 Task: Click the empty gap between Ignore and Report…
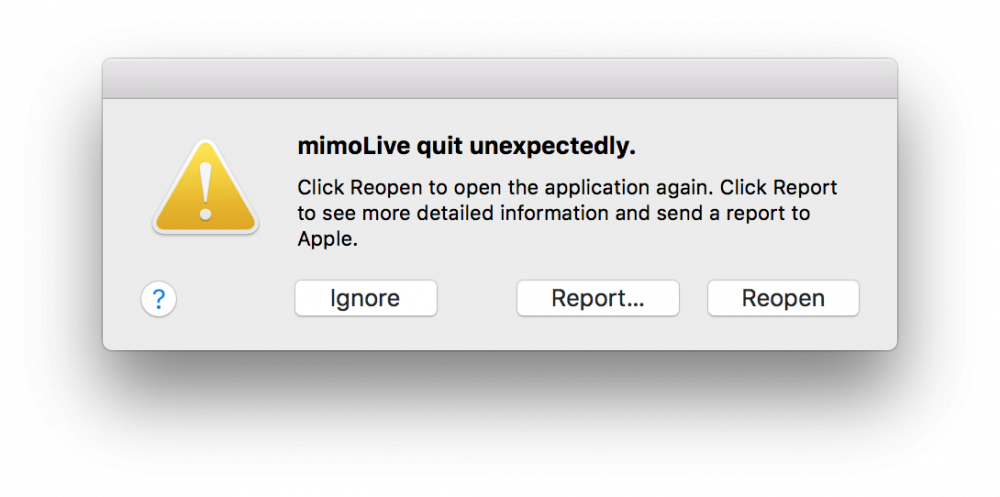tap(477, 298)
